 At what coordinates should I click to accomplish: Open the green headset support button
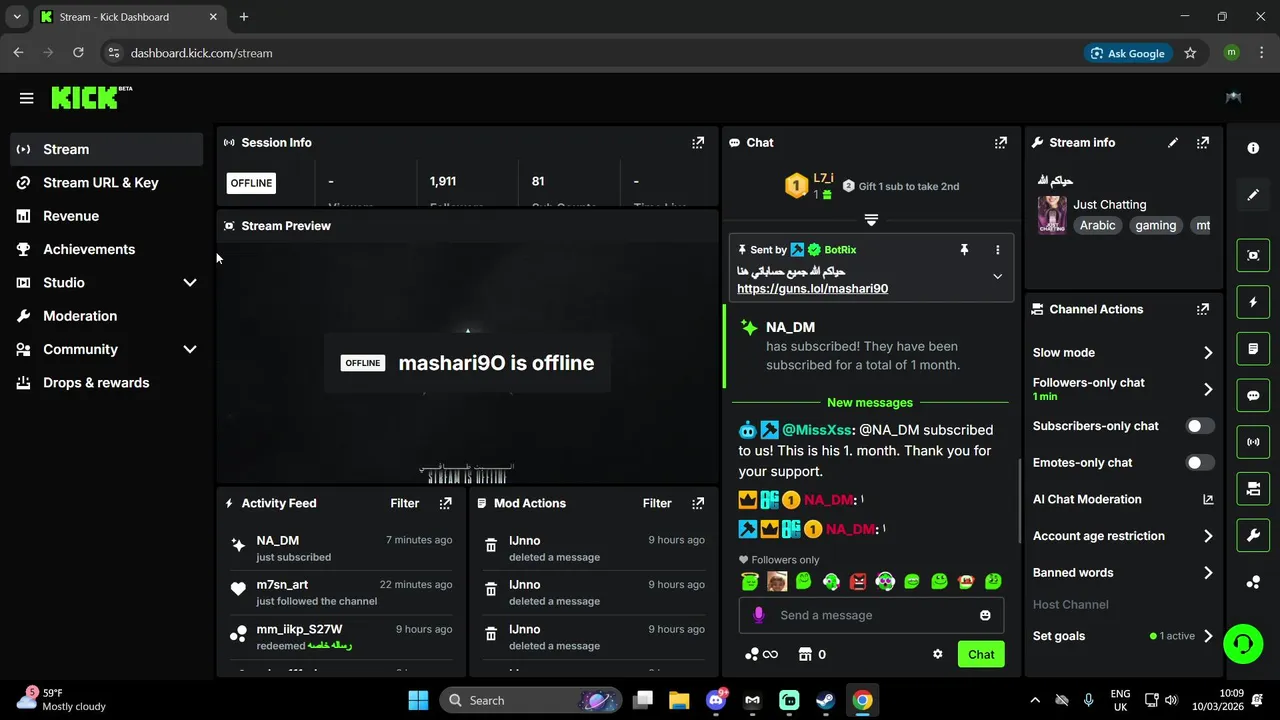click(1243, 644)
